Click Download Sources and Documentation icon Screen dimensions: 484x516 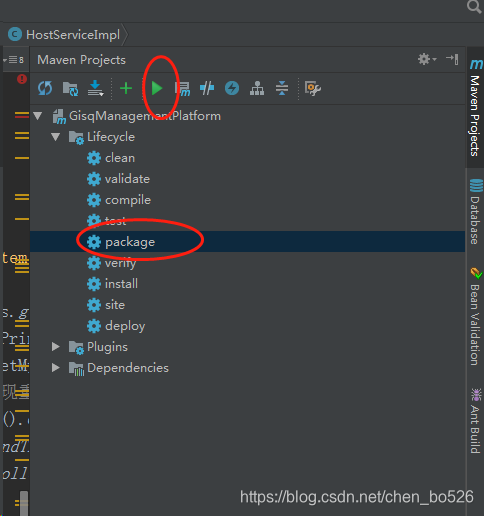(96, 88)
